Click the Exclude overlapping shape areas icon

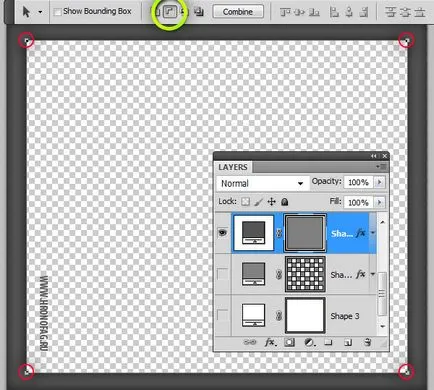tap(199, 12)
